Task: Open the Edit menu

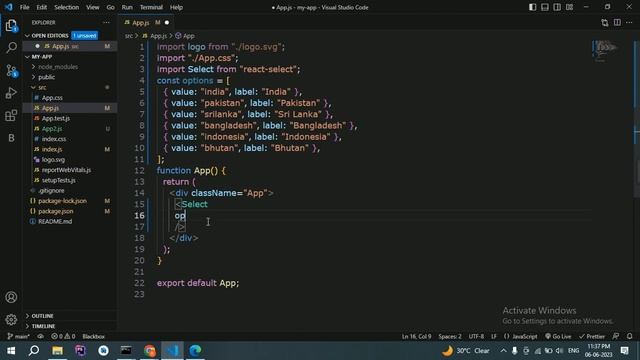Action: click(42, 7)
